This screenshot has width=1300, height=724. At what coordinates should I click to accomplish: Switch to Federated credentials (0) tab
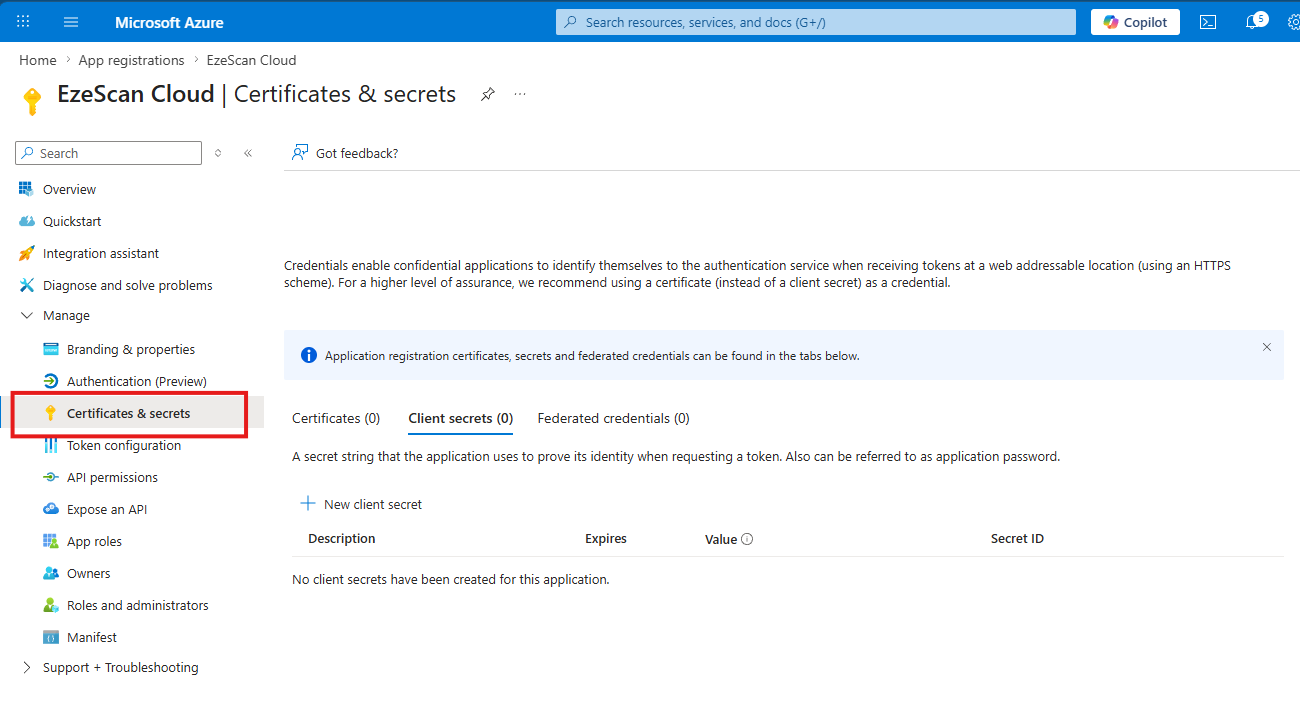pos(614,418)
